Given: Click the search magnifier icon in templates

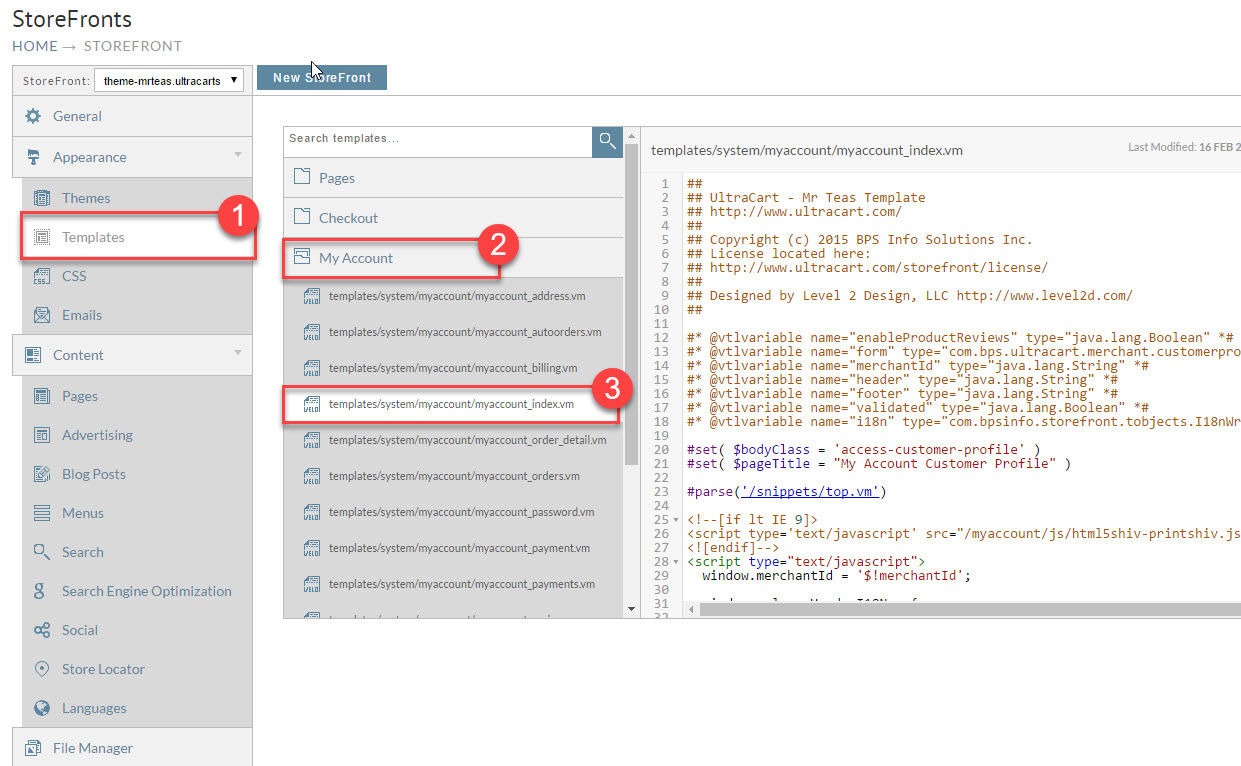Looking at the screenshot, I should click(x=607, y=141).
